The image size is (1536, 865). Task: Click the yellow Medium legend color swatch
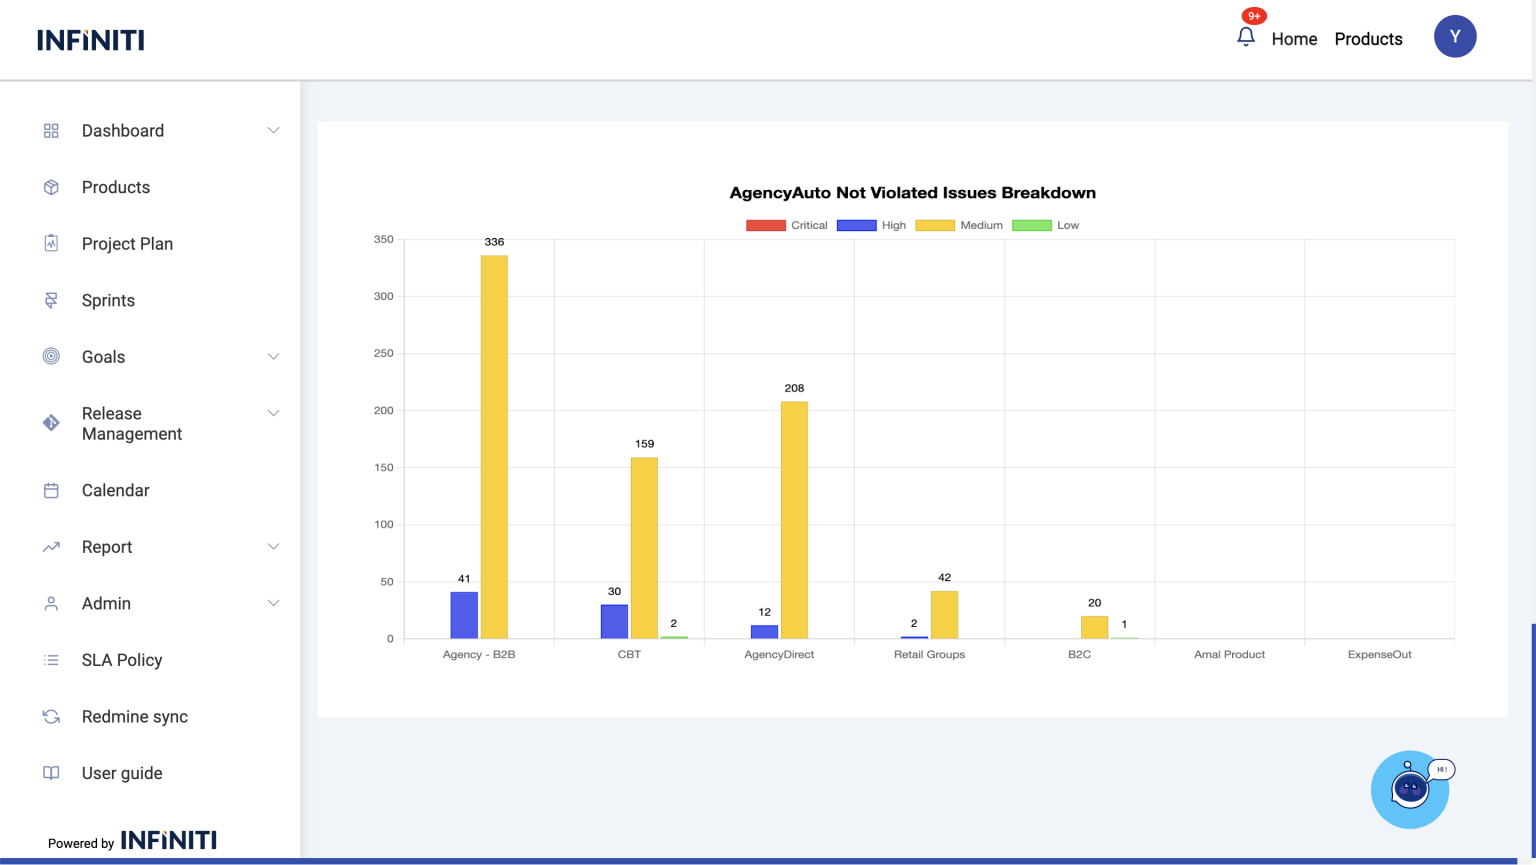tap(935, 225)
